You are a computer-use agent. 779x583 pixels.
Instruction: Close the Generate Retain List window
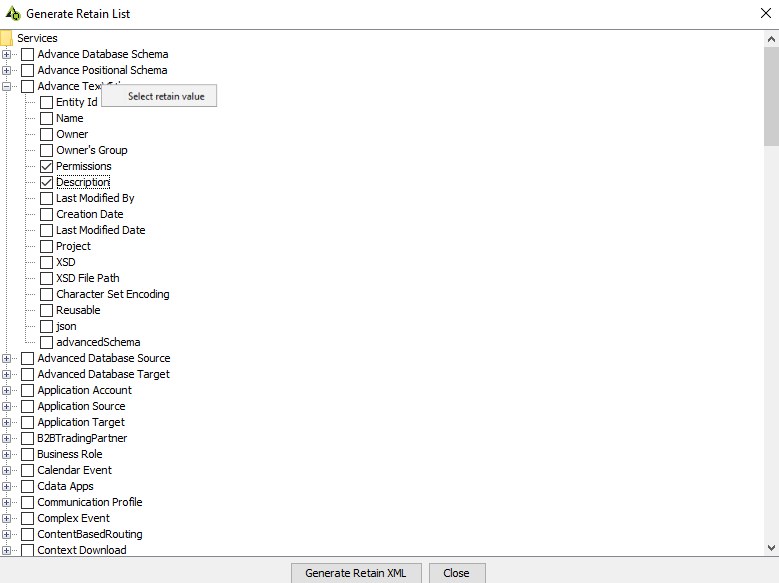[x=765, y=13]
